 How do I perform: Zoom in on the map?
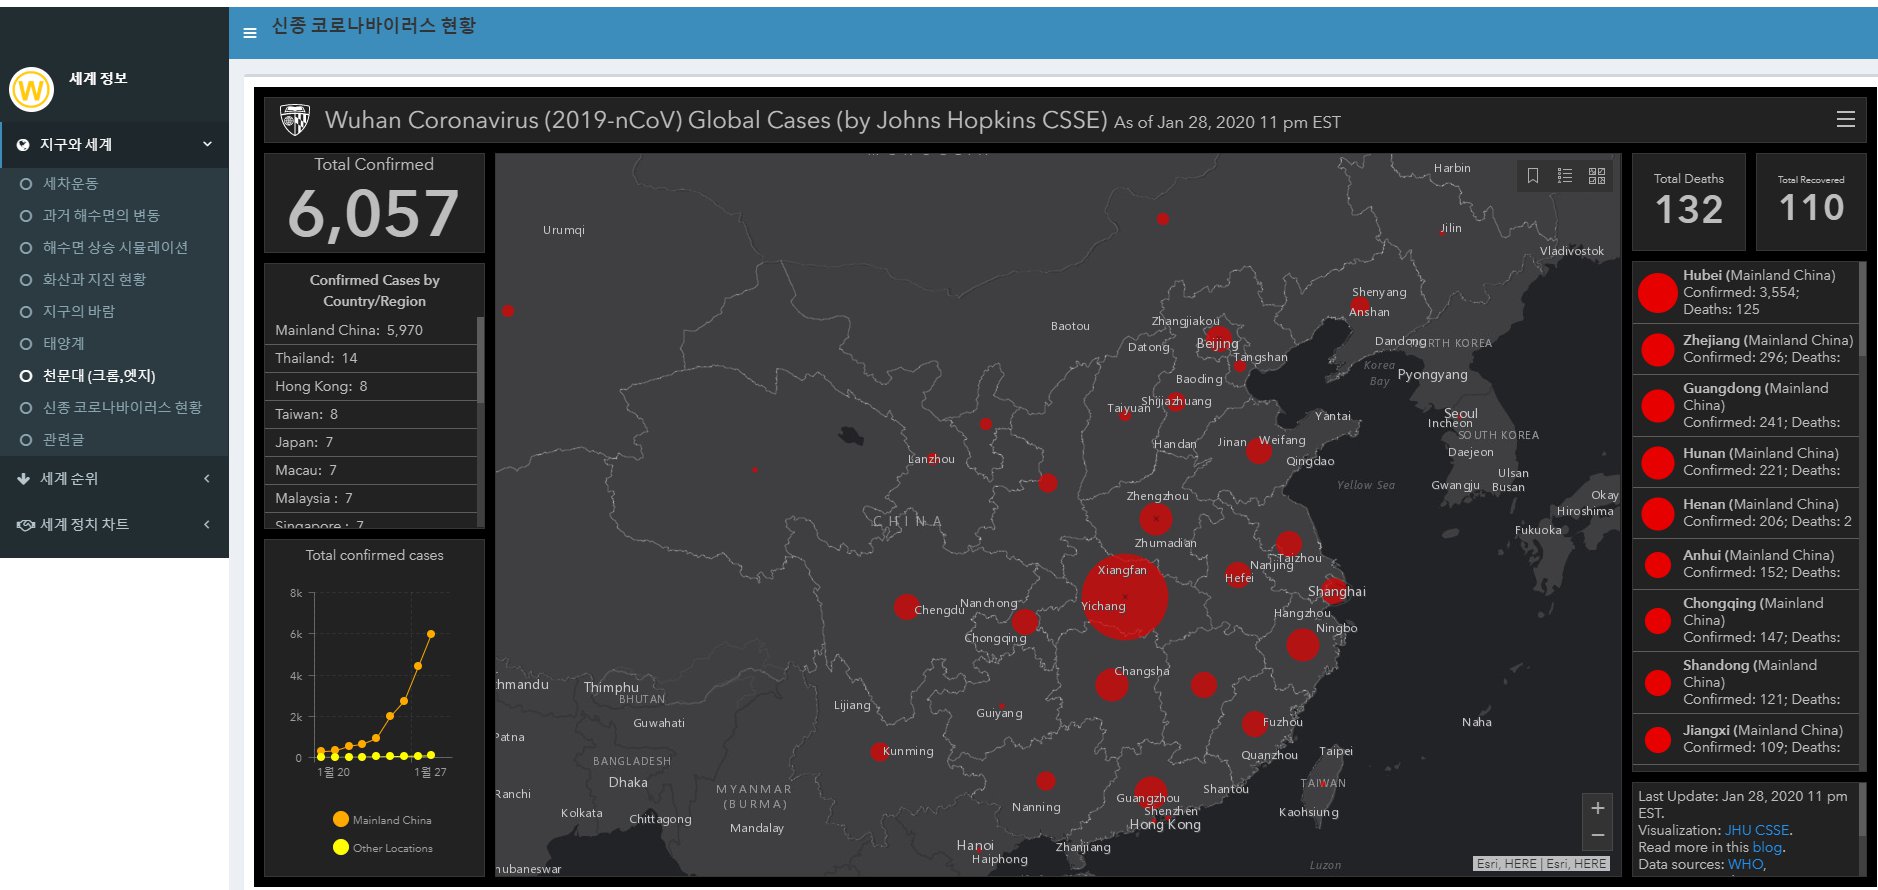coord(1598,808)
